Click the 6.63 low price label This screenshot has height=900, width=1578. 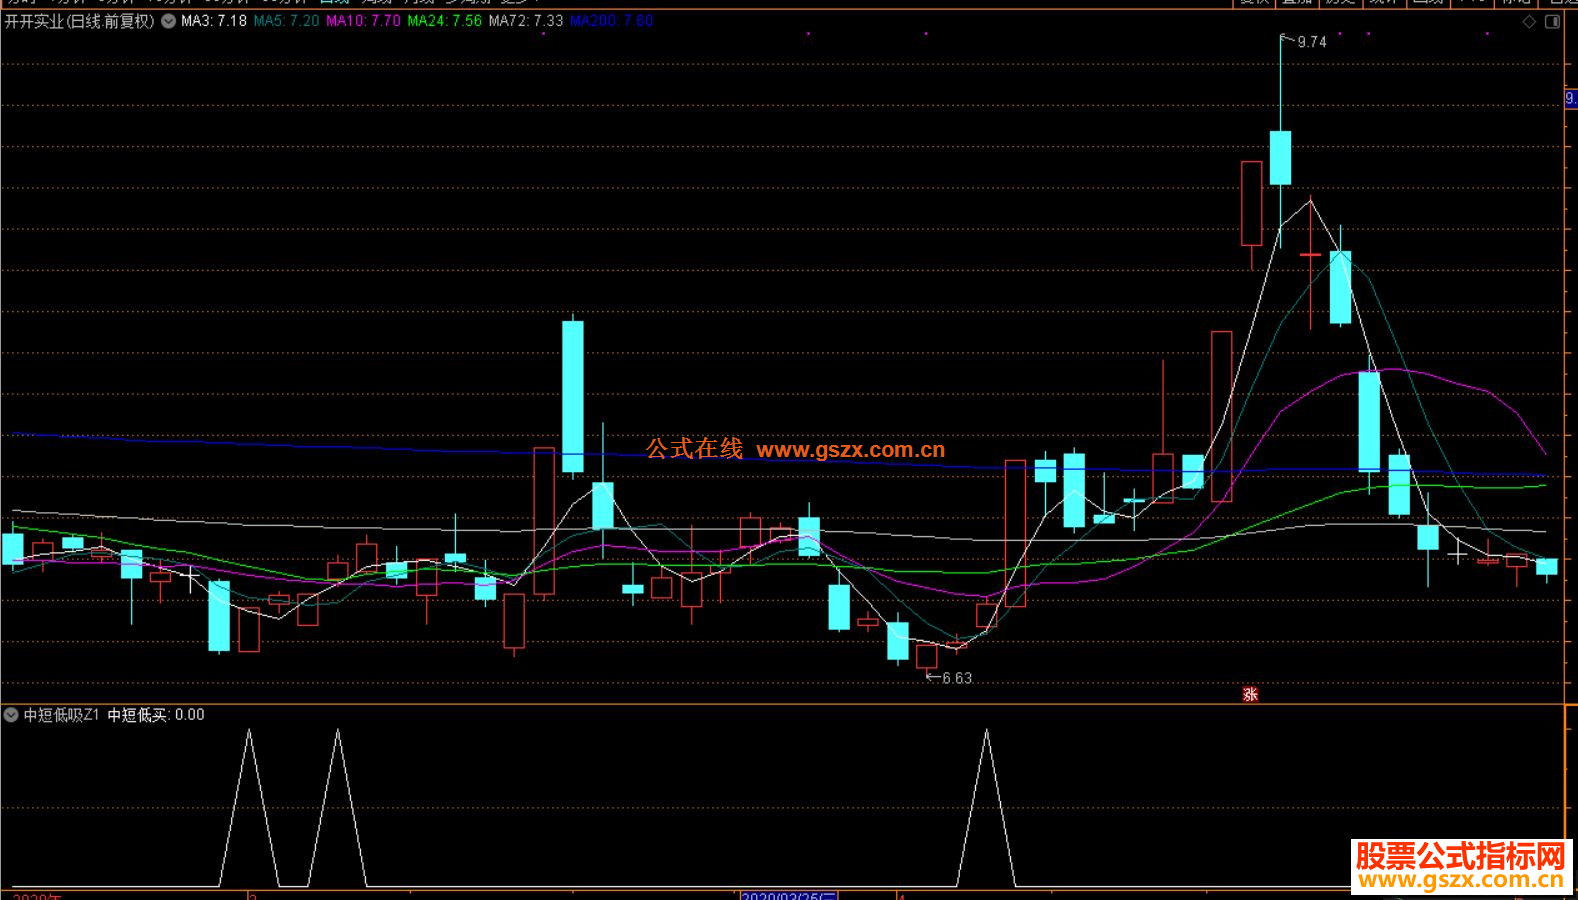957,678
